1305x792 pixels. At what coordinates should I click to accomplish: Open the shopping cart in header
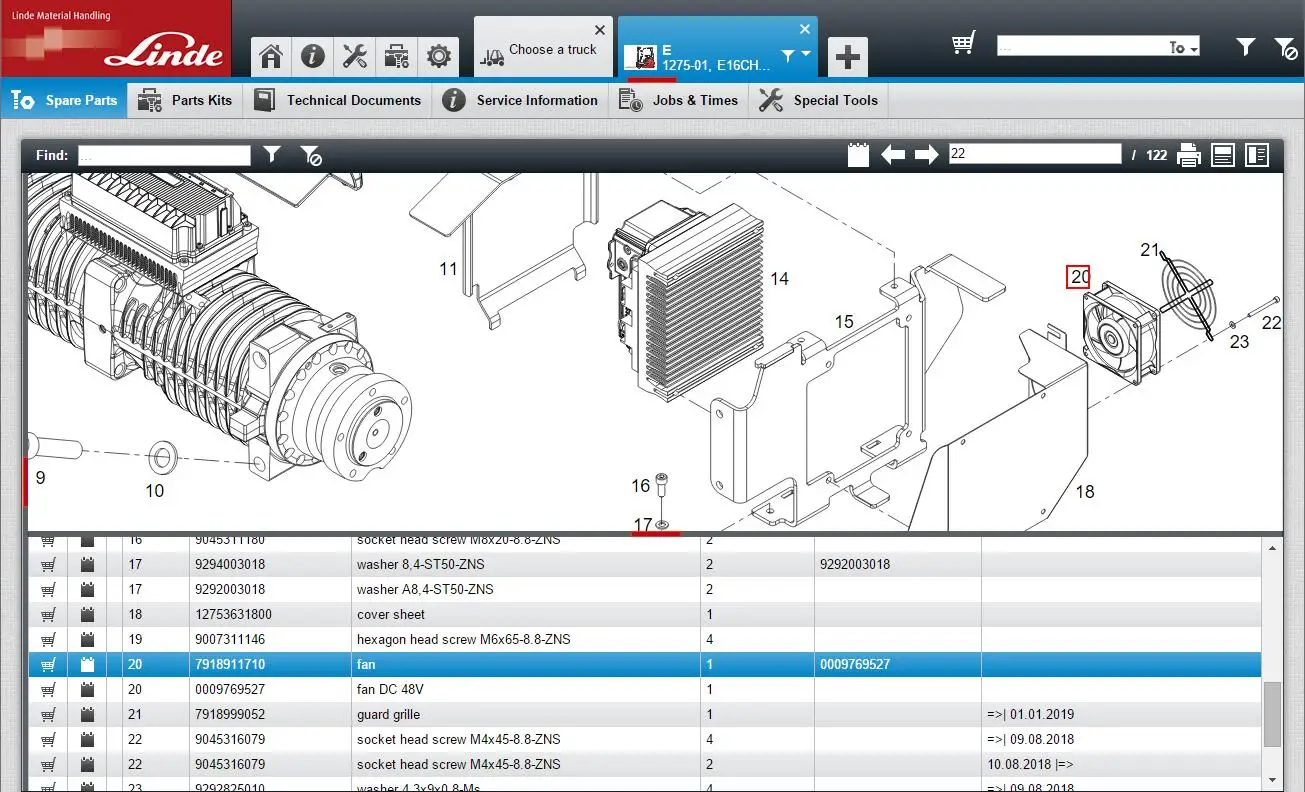tap(963, 43)
